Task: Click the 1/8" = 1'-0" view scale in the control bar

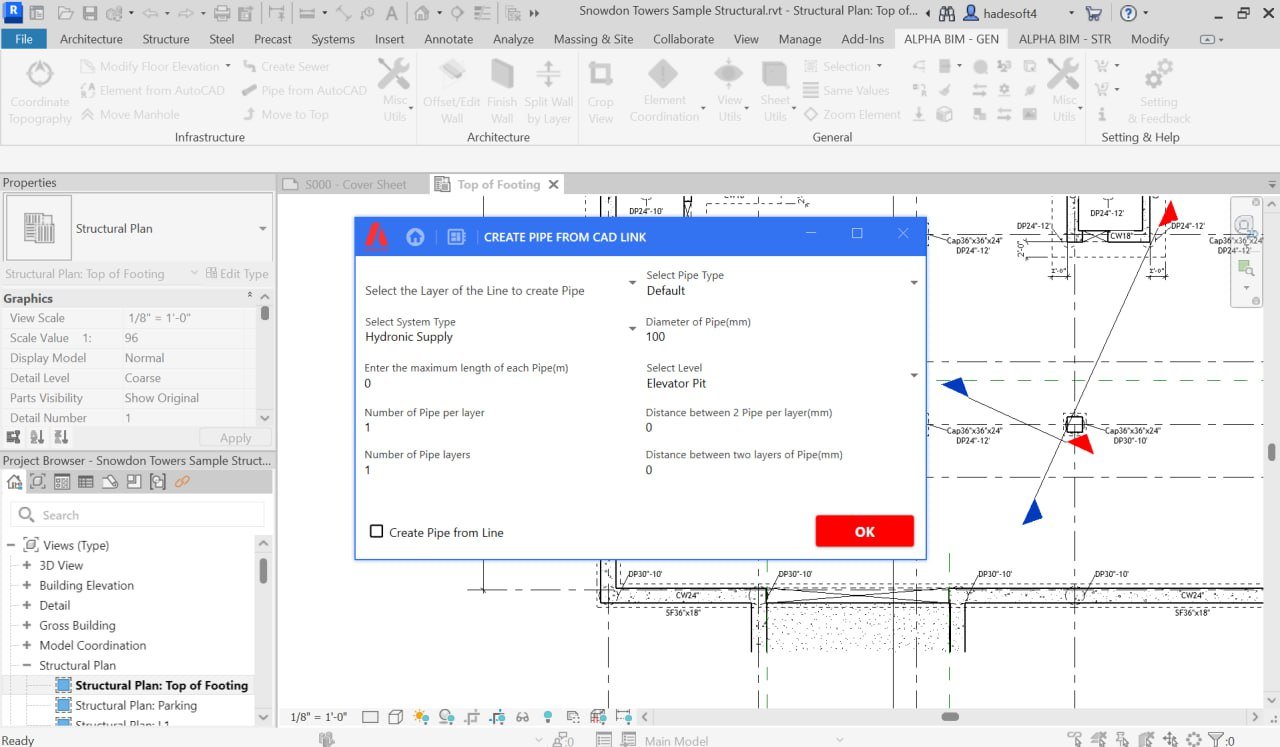Action: click(318, 717)
